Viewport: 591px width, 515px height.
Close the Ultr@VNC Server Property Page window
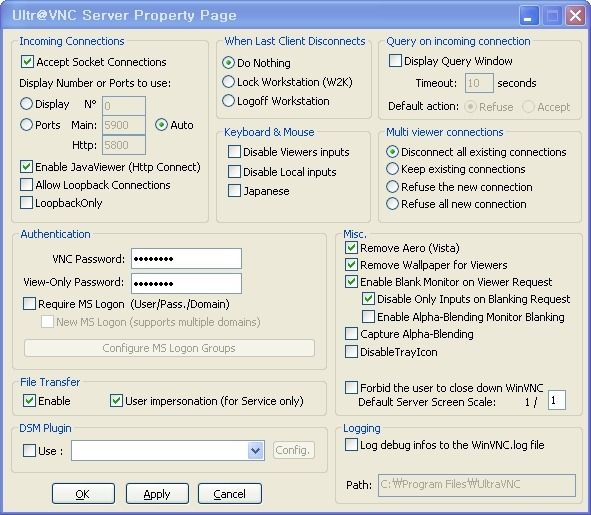(576, 16)
